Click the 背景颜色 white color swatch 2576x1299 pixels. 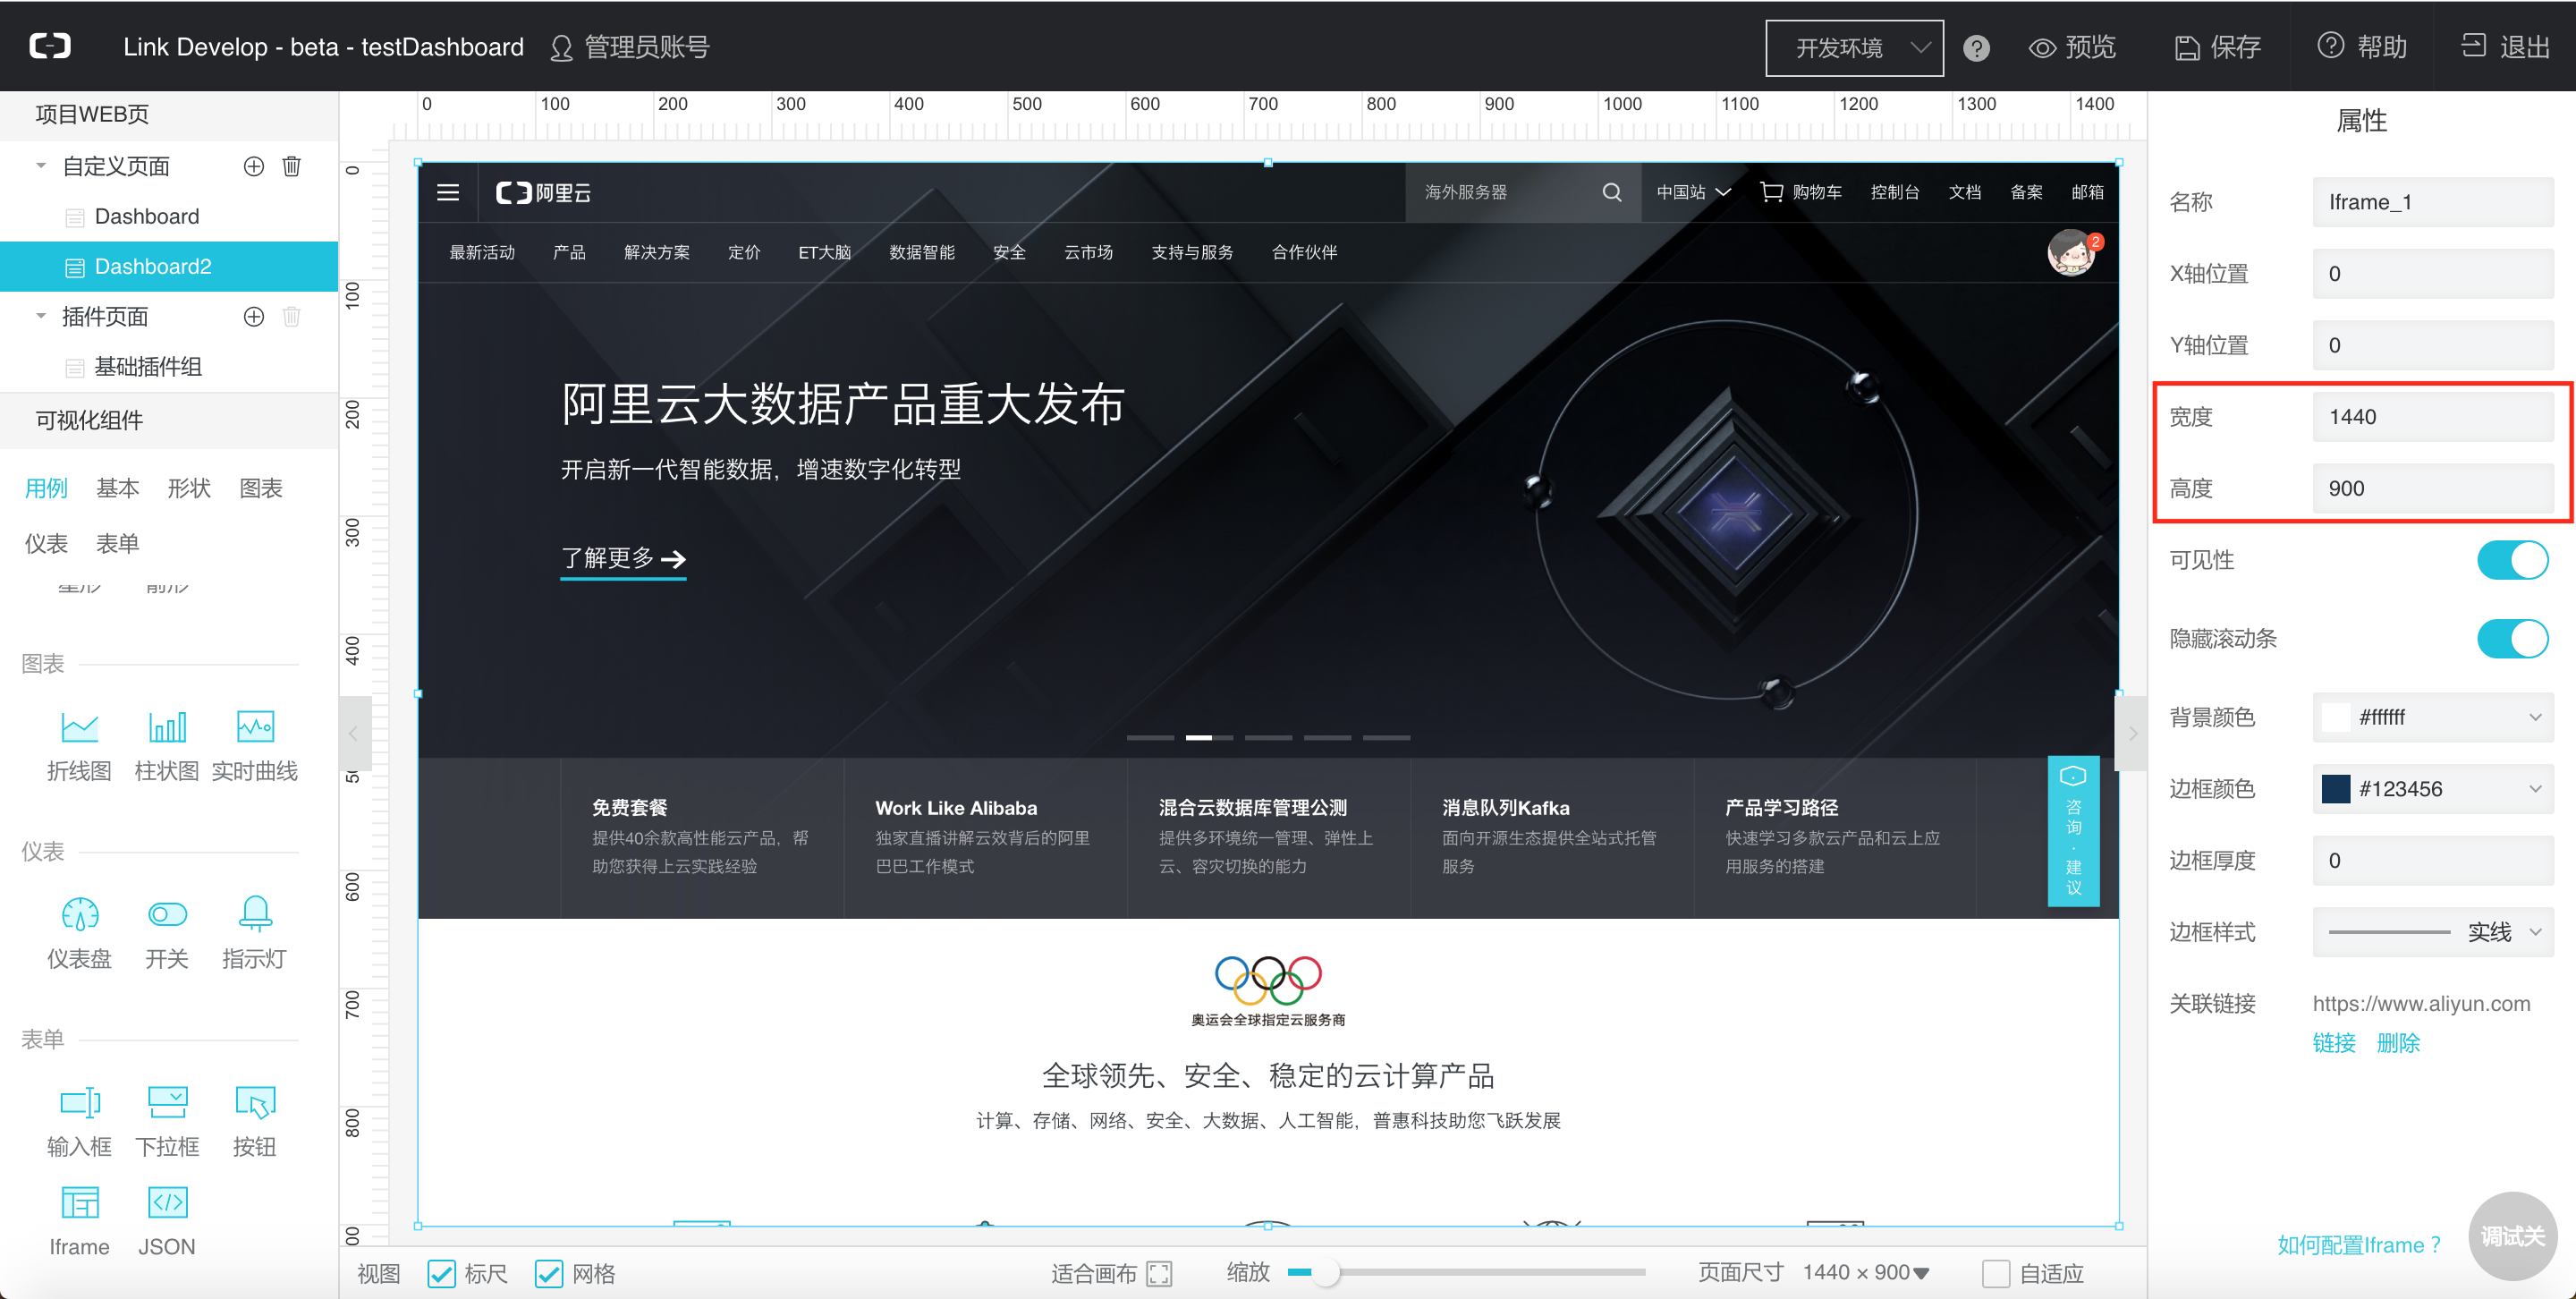click(x=2335, y=717)
